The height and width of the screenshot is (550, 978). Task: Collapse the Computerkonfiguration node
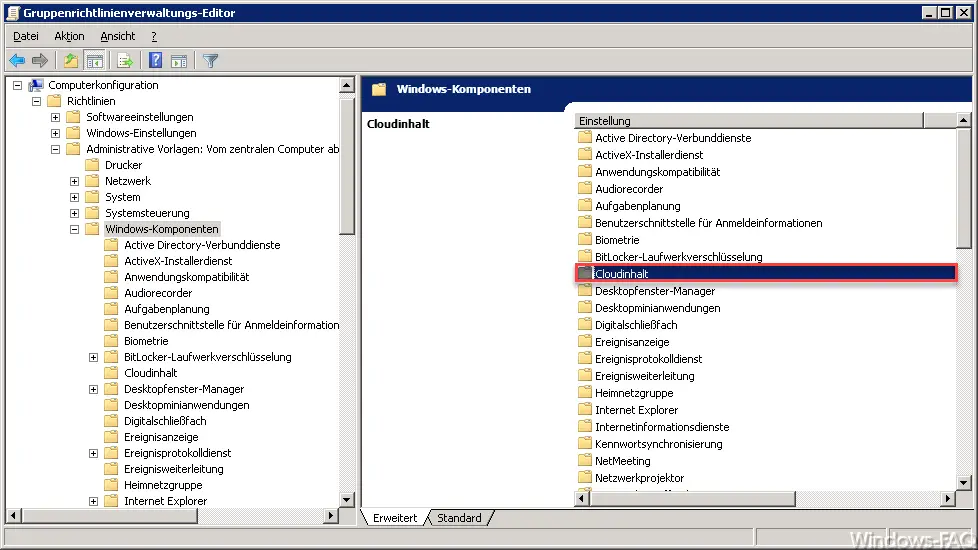17,85
